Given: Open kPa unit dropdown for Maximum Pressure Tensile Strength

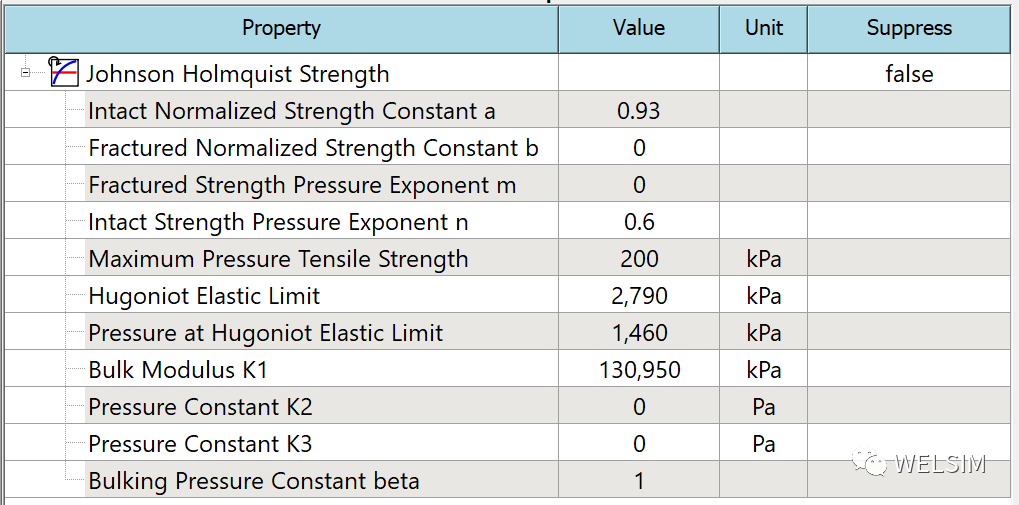Looking at the screenshot, I should click(764, 259).
